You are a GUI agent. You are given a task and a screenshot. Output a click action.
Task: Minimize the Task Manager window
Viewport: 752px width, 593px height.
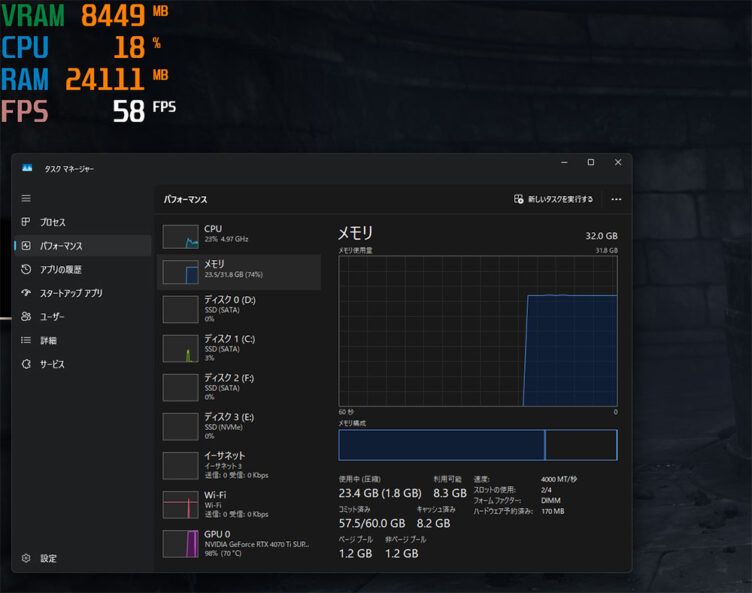tap(564, 163)
